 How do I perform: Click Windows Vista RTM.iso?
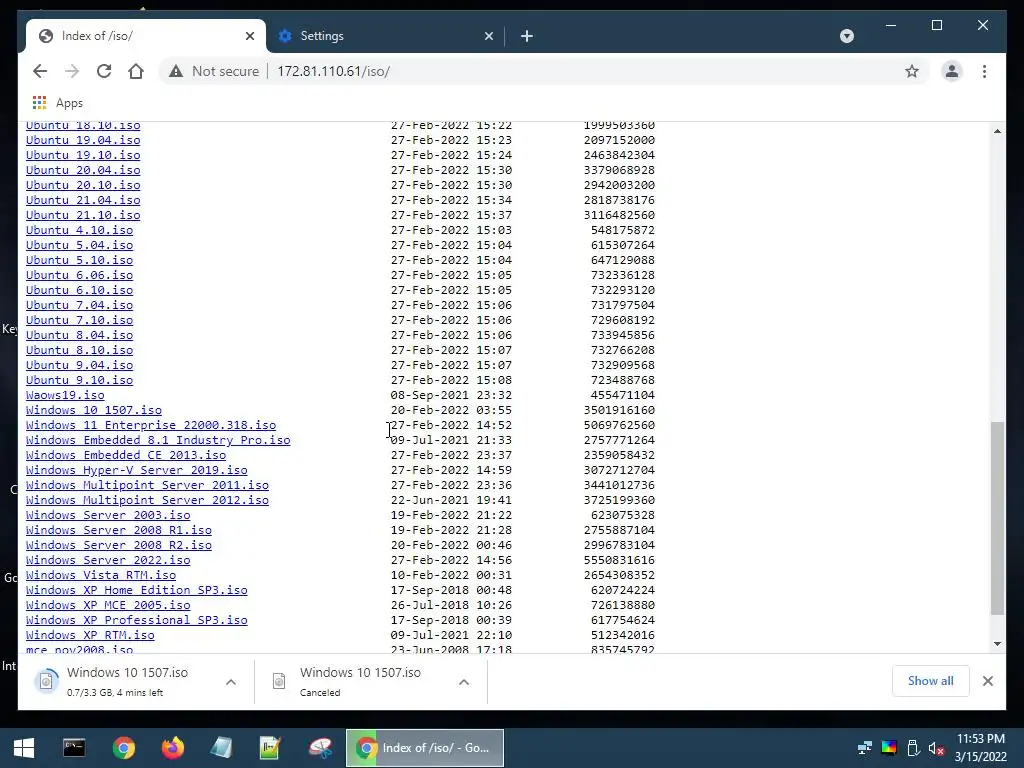[x=101, y=575]
